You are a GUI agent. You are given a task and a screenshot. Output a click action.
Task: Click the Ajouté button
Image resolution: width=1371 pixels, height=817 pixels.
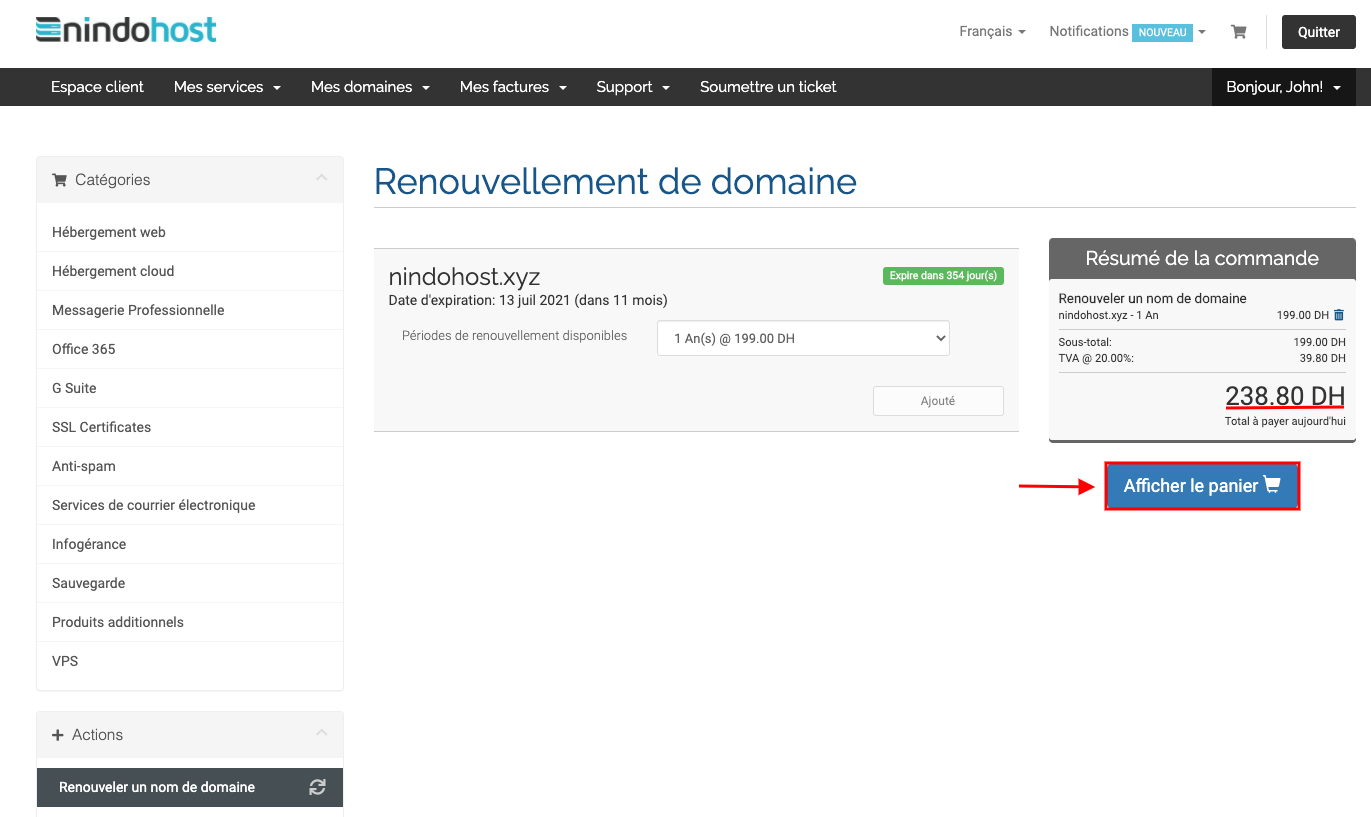[x=938, y=401]
